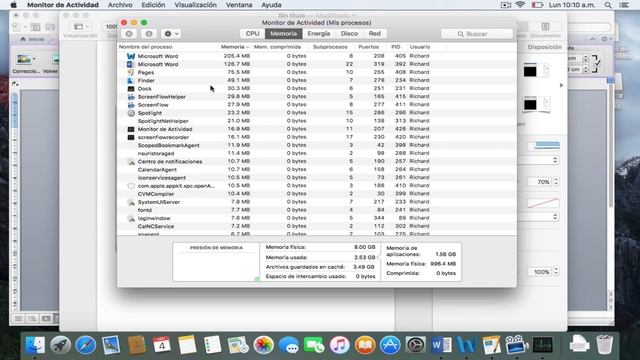Select the Dock process row
This screenshot has width=640, height=360.
tap(317, 88)
